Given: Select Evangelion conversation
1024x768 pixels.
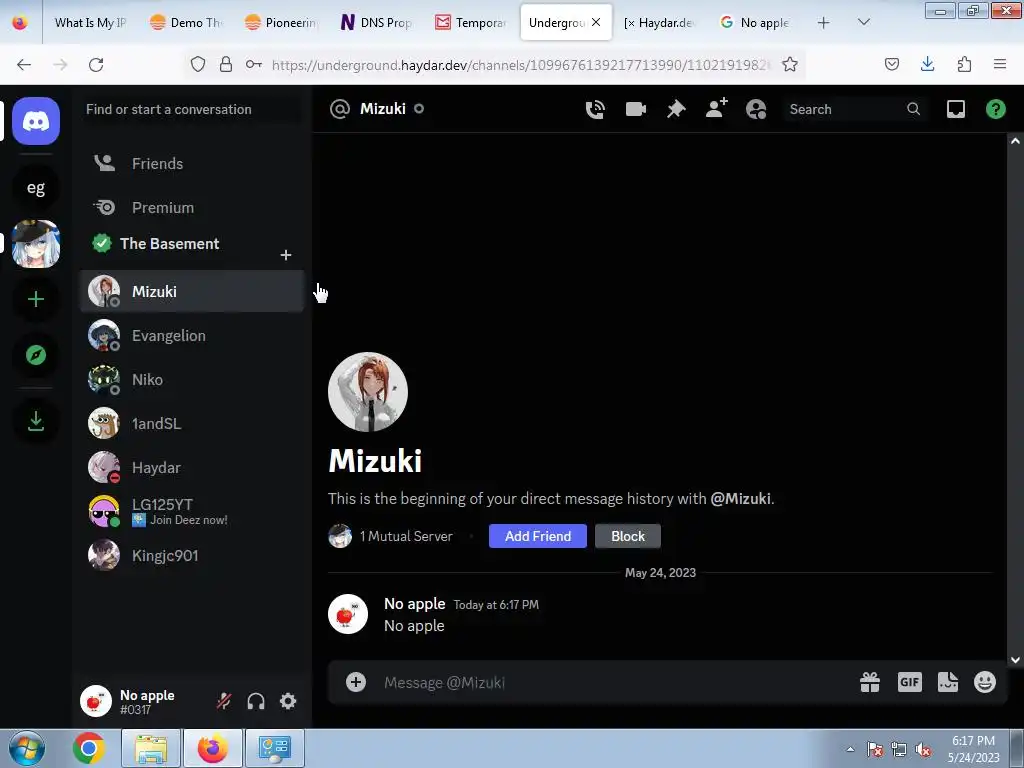Looking at the screenshot, I should 192,336.
